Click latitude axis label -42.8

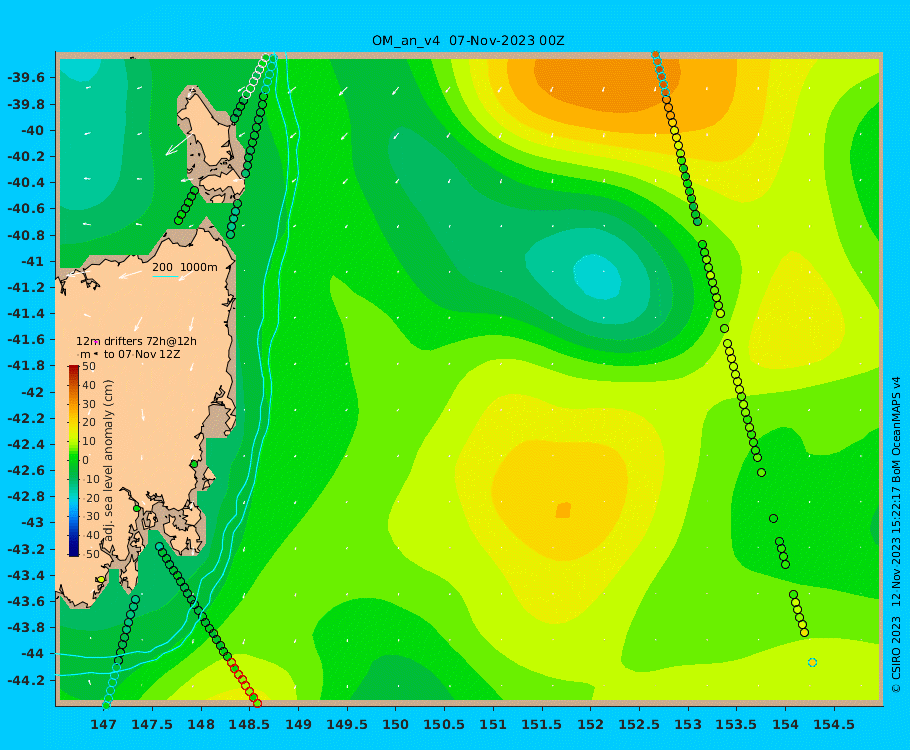pos(25,496)
